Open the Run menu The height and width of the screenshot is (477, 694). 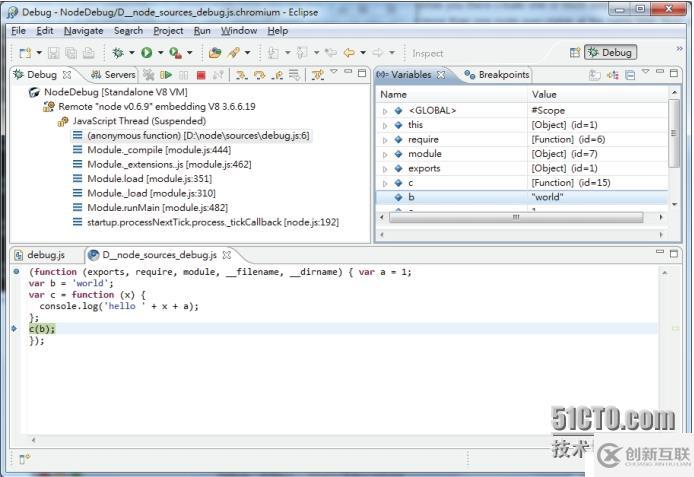[x=202, y=31]
